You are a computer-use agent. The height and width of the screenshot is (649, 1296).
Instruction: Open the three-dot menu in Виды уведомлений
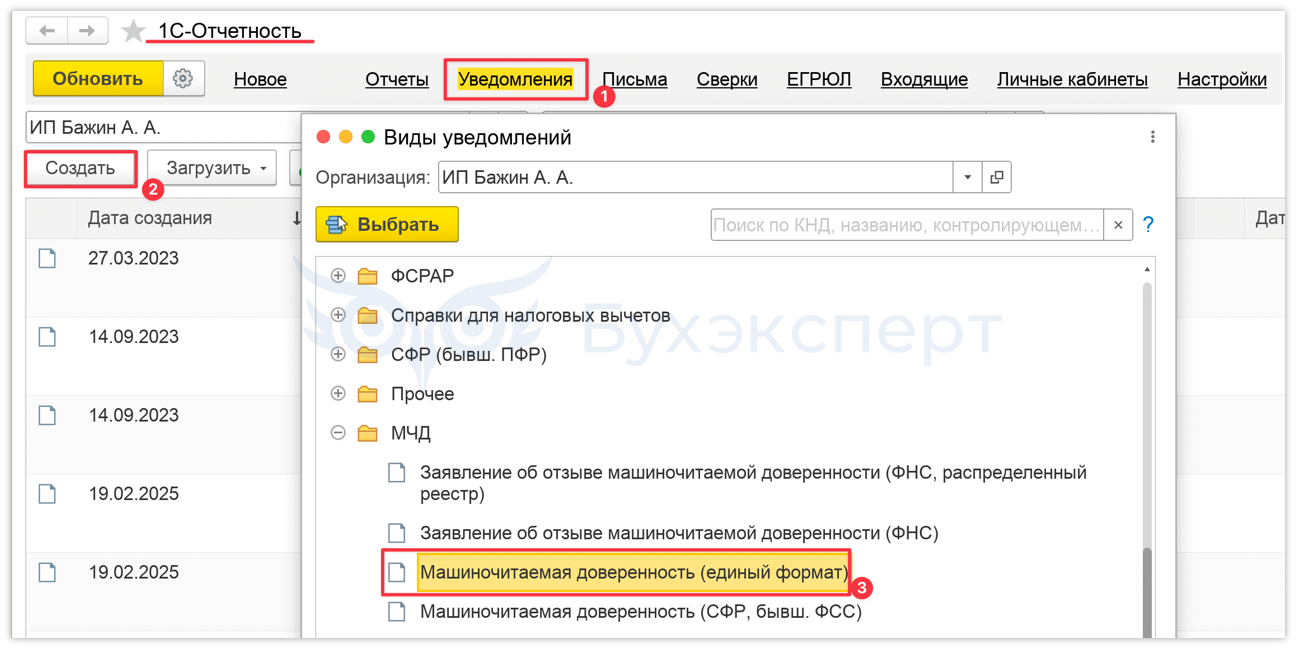point(1152,137)
